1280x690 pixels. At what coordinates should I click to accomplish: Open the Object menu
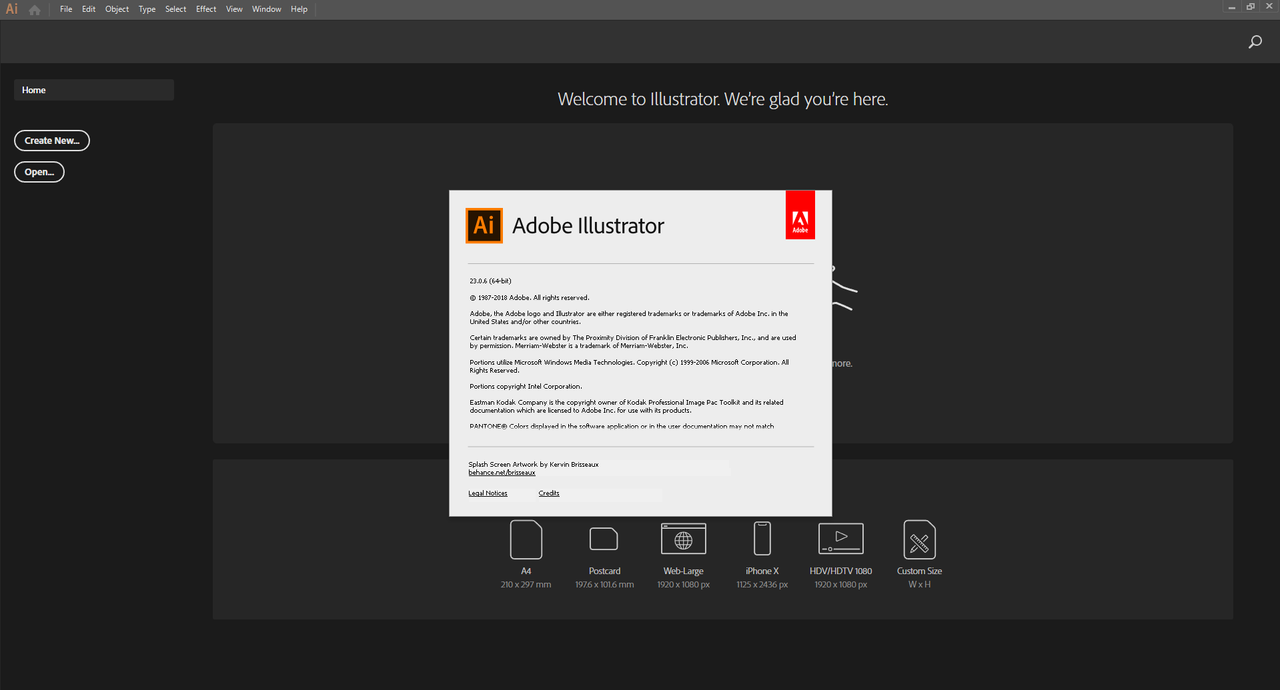coord(117,9)
